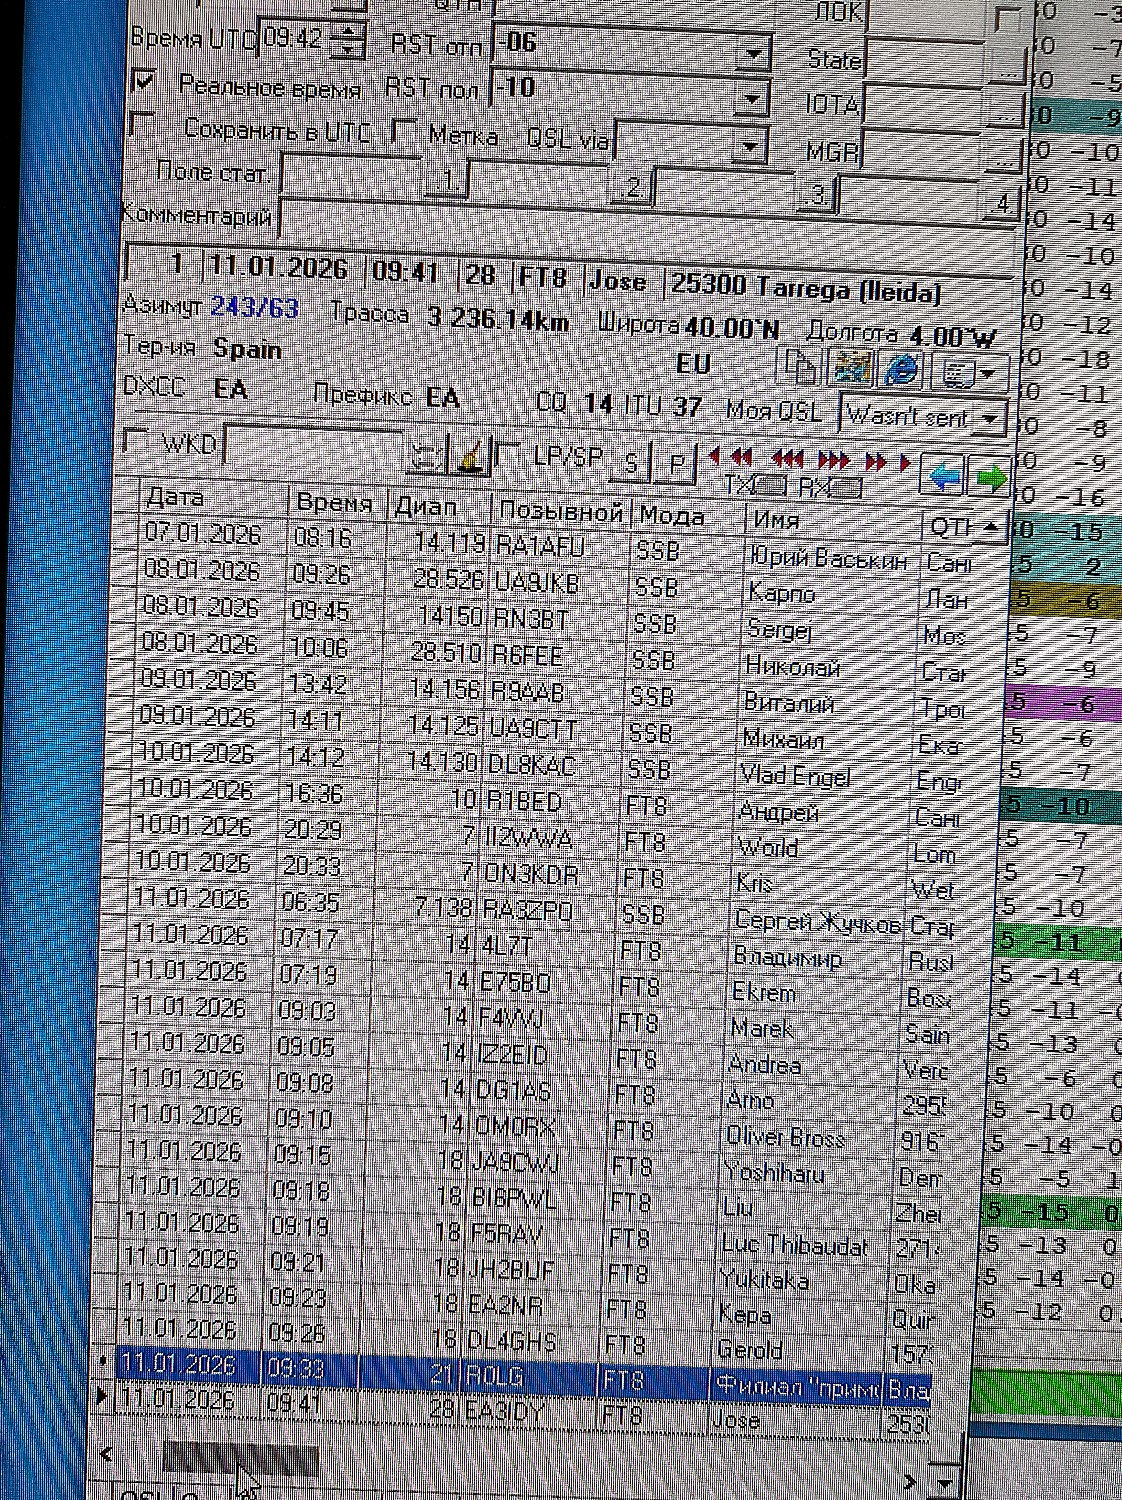Open the RST отп dropdown
Screen dimensions: 1122x1500
tap(753, 52)
